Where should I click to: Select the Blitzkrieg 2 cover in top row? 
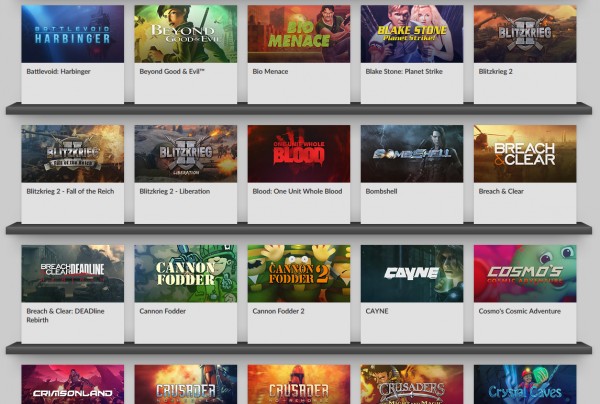[525, 34]
